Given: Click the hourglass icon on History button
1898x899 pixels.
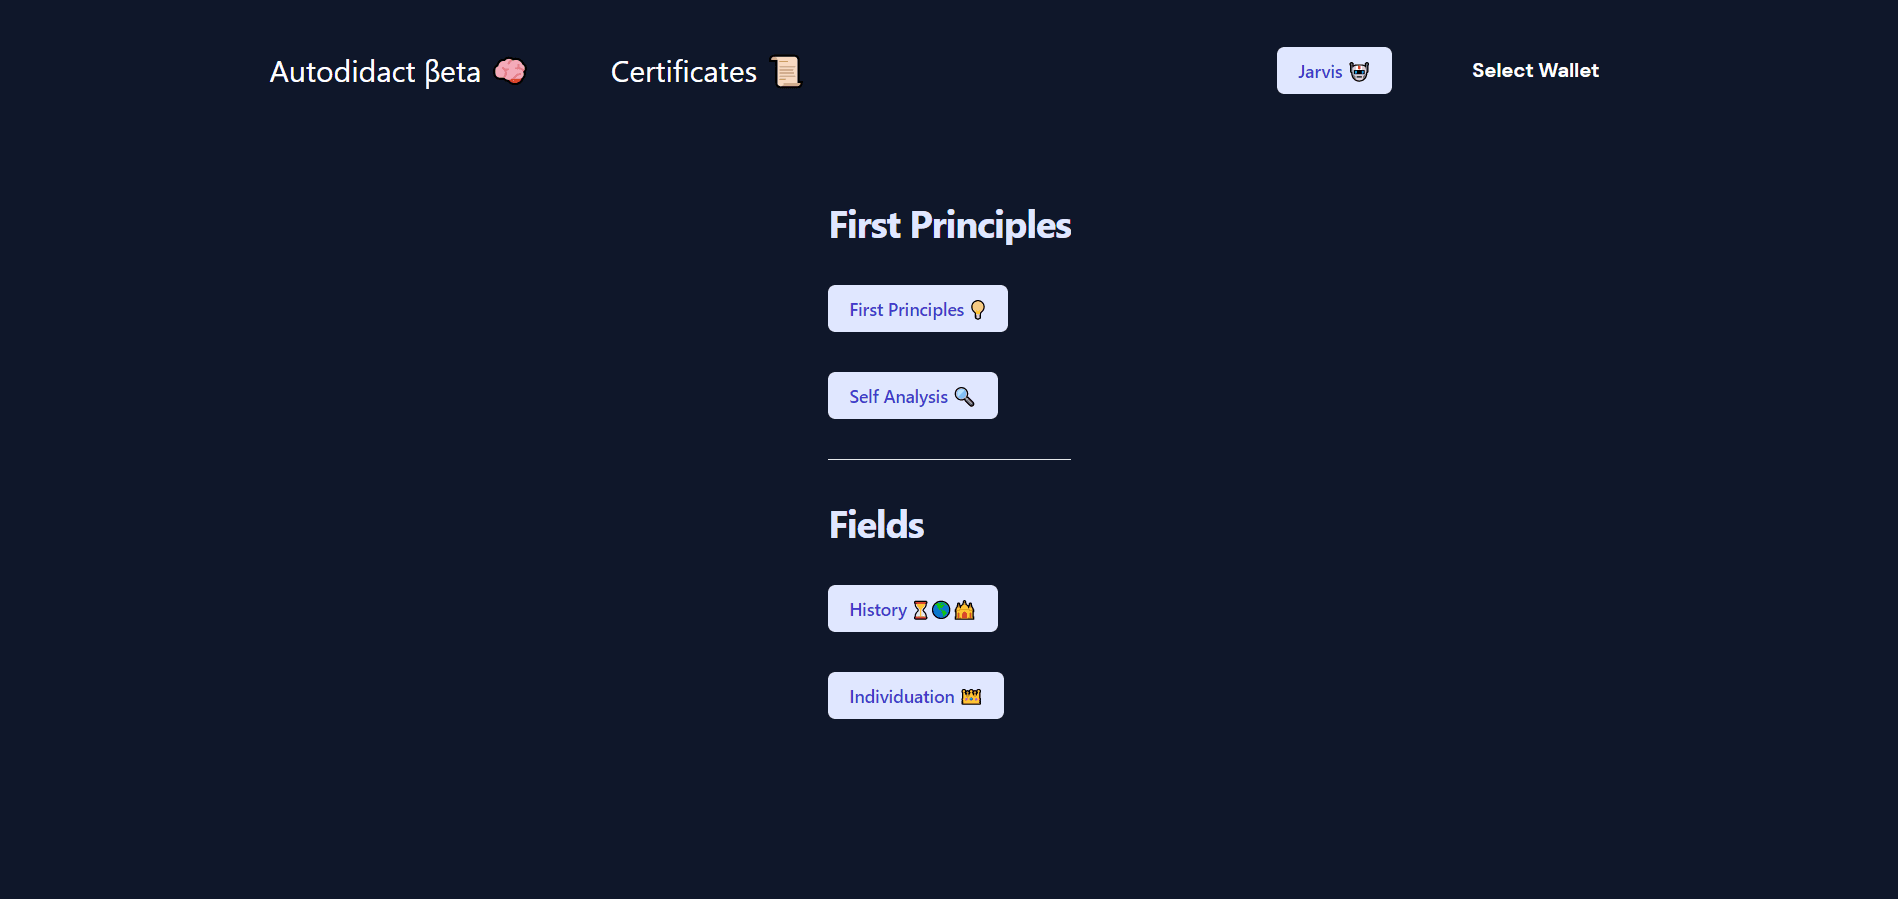Looking at the screenshot, I should pos(920,610).
